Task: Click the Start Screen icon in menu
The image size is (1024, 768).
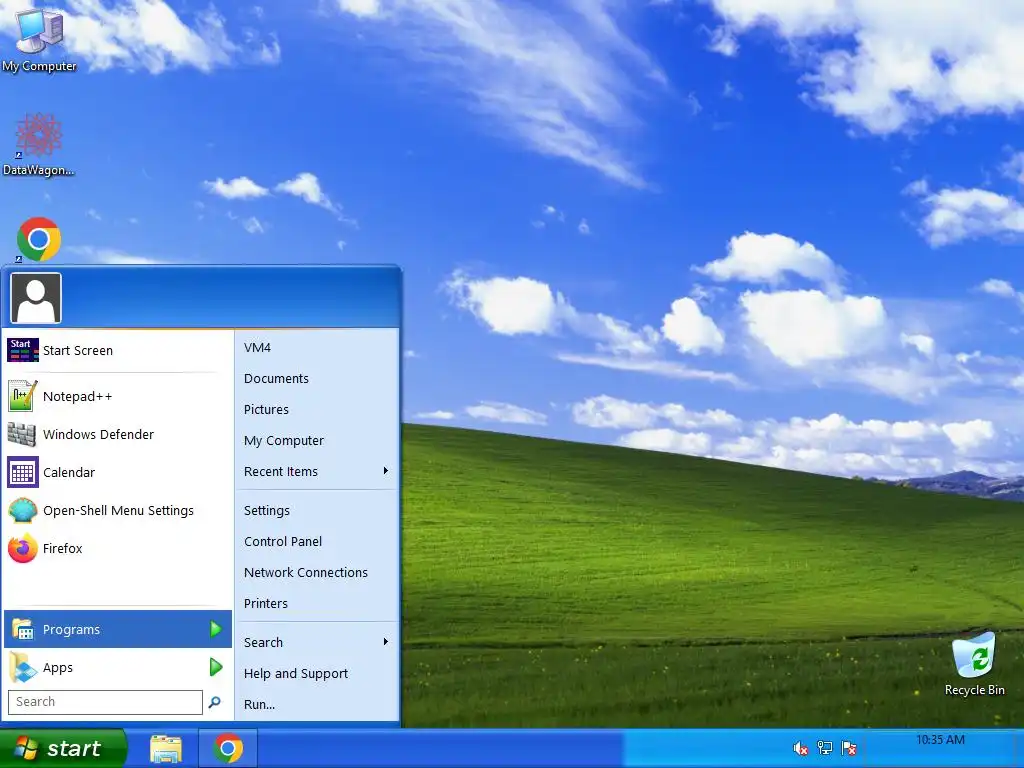Action: click(x=22, y=350)
